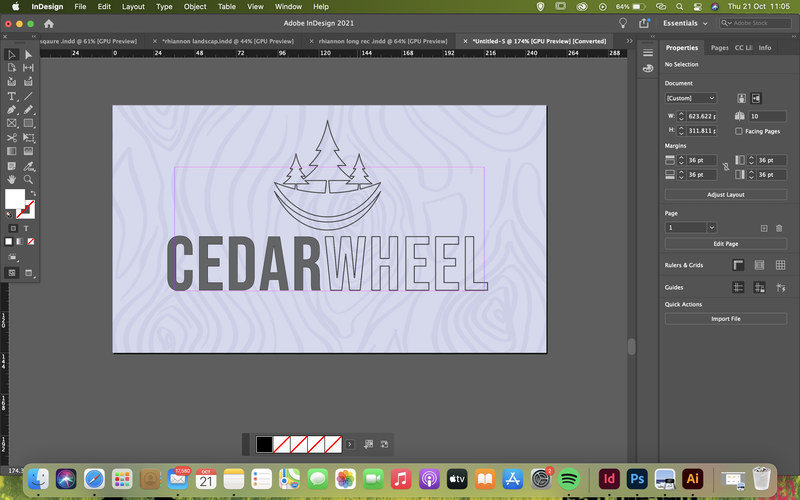
Task: Open the Essentials workspace dropdown
Action: [685, 23]
